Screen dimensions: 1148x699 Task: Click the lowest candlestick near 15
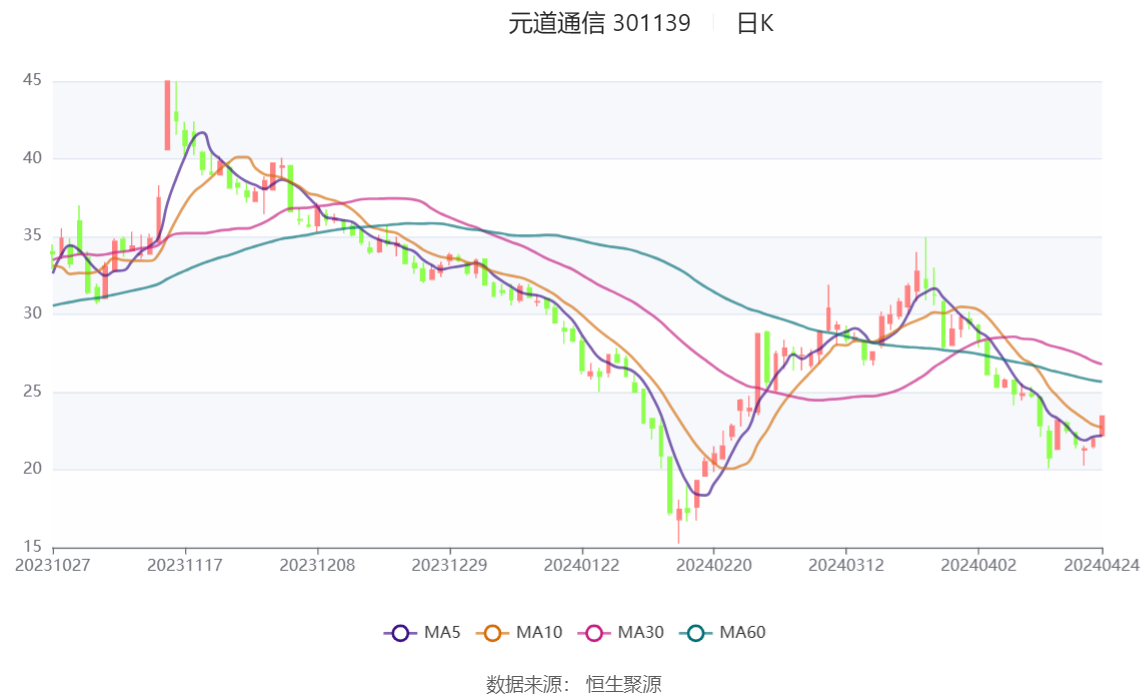pos(679,521)
